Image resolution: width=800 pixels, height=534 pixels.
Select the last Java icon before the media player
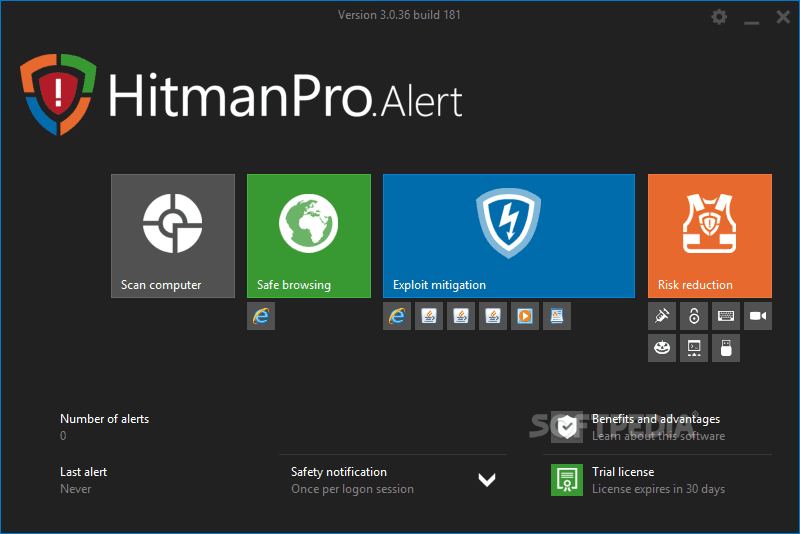pos(493,316)
